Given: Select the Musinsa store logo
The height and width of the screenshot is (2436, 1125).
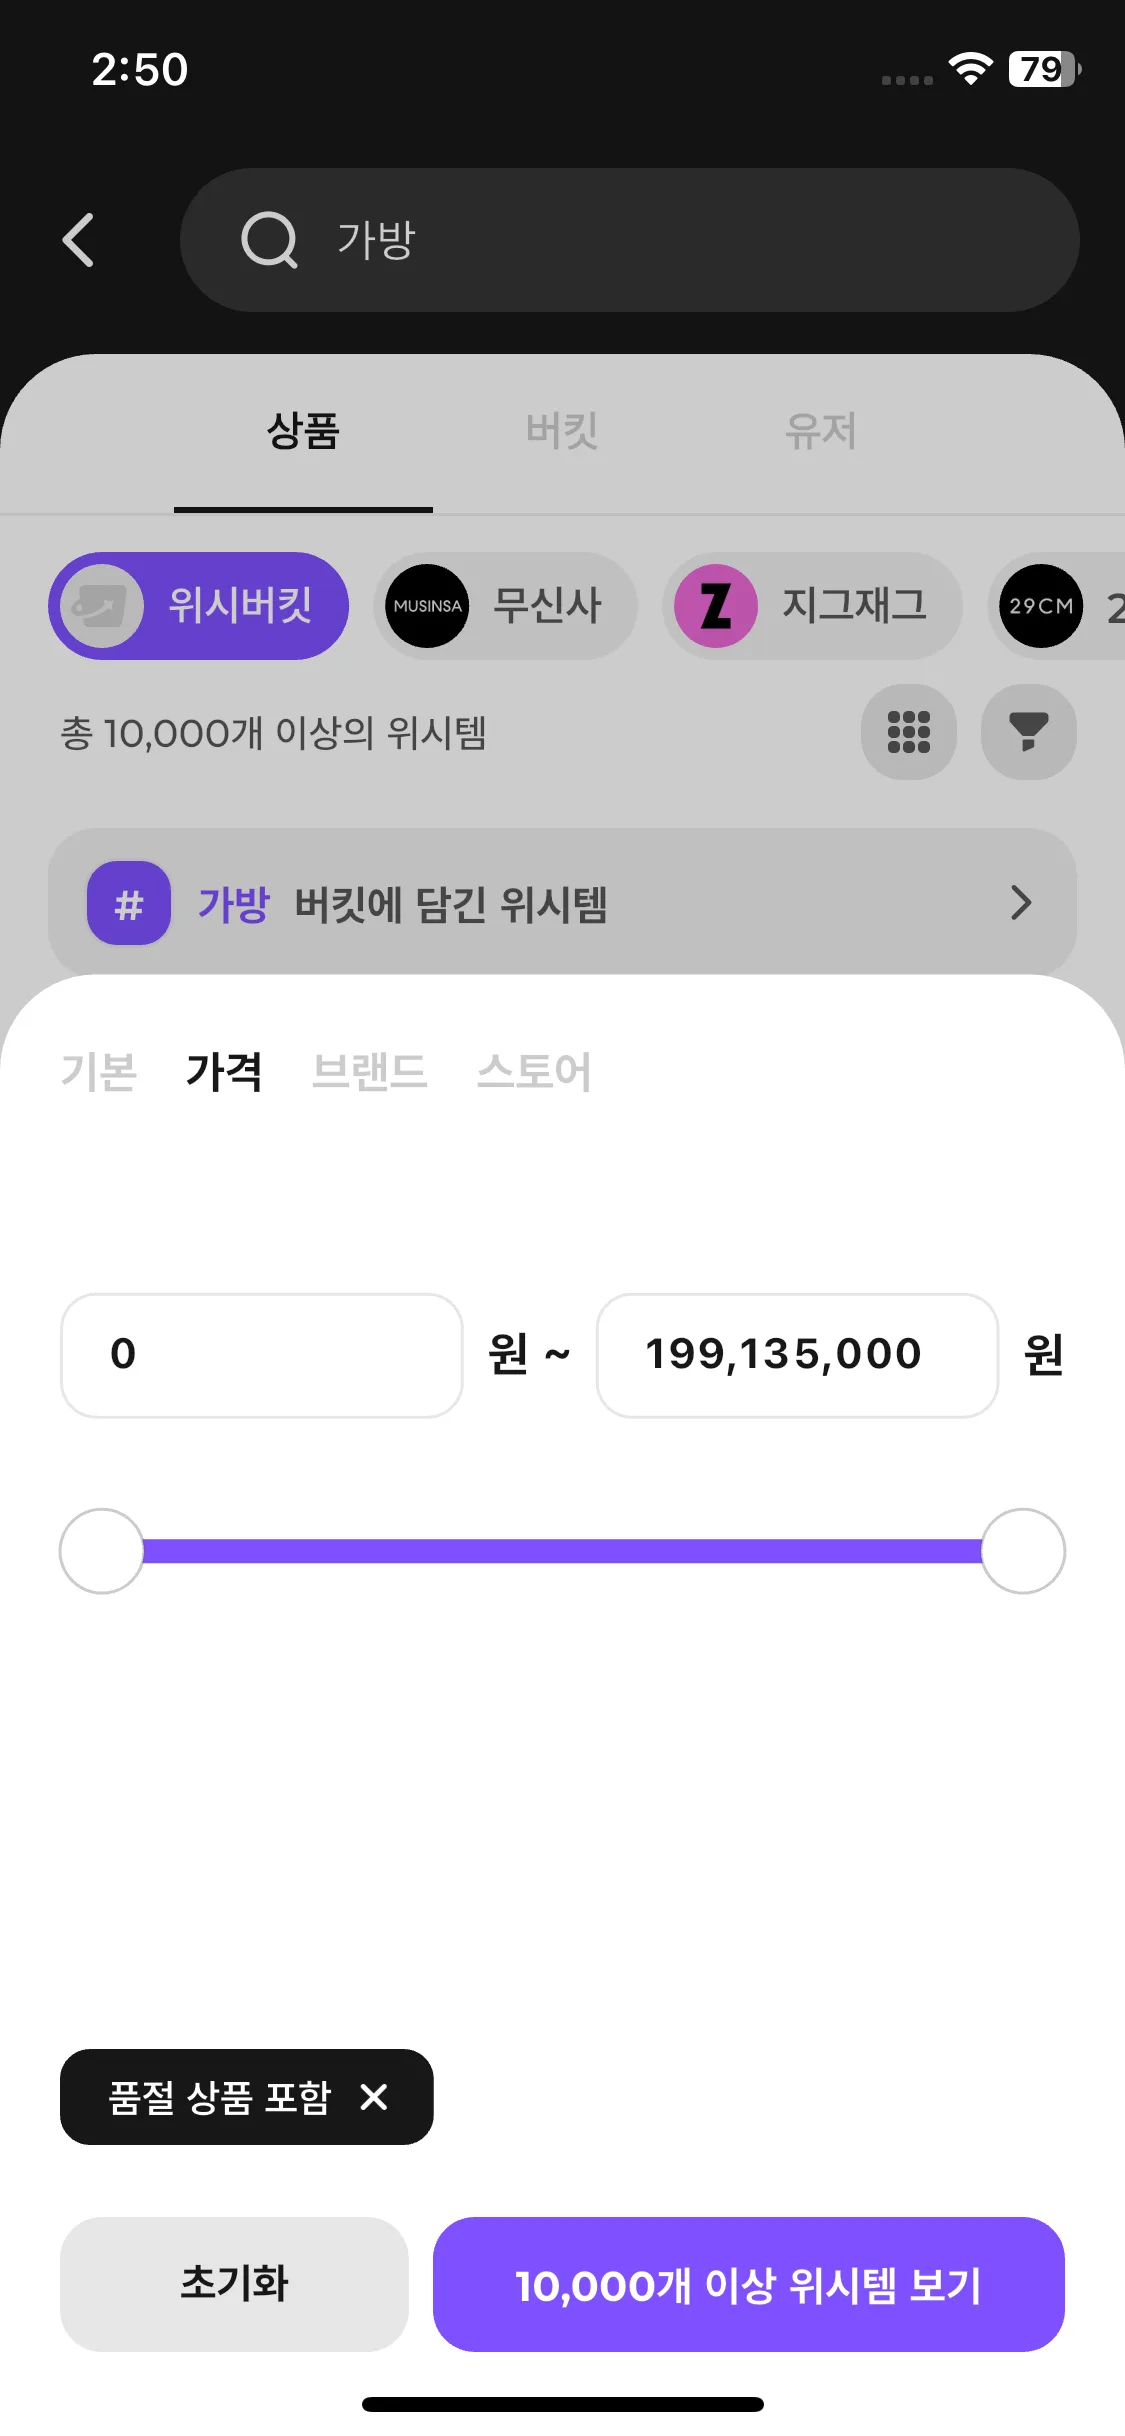Looking at the screenshot, I should tap(427, 606).
